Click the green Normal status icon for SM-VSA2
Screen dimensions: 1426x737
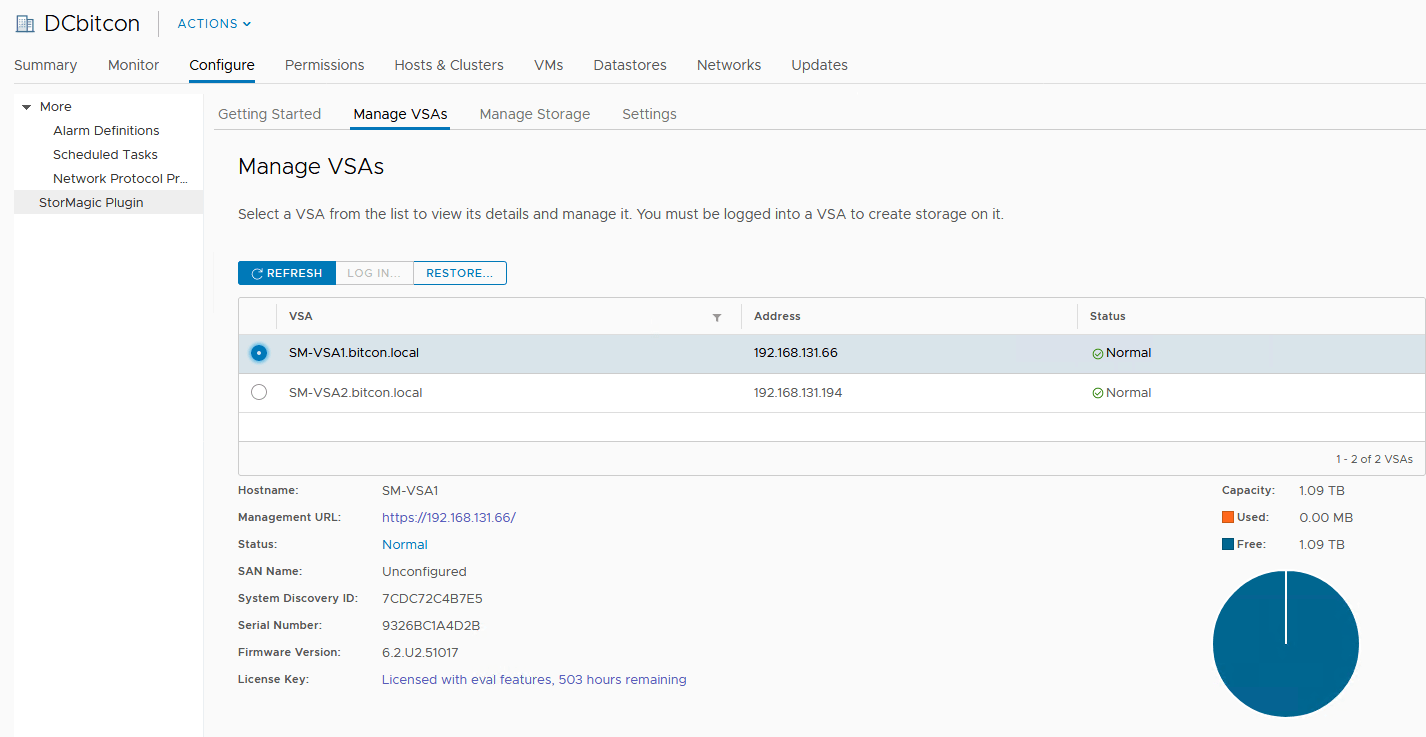click(x=1098, y=393)
